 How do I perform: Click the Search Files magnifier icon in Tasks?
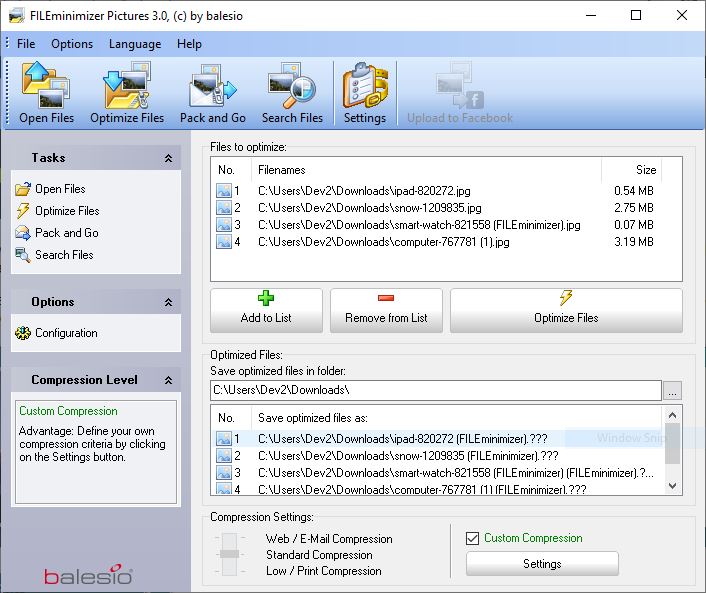(x=23, y=255)
